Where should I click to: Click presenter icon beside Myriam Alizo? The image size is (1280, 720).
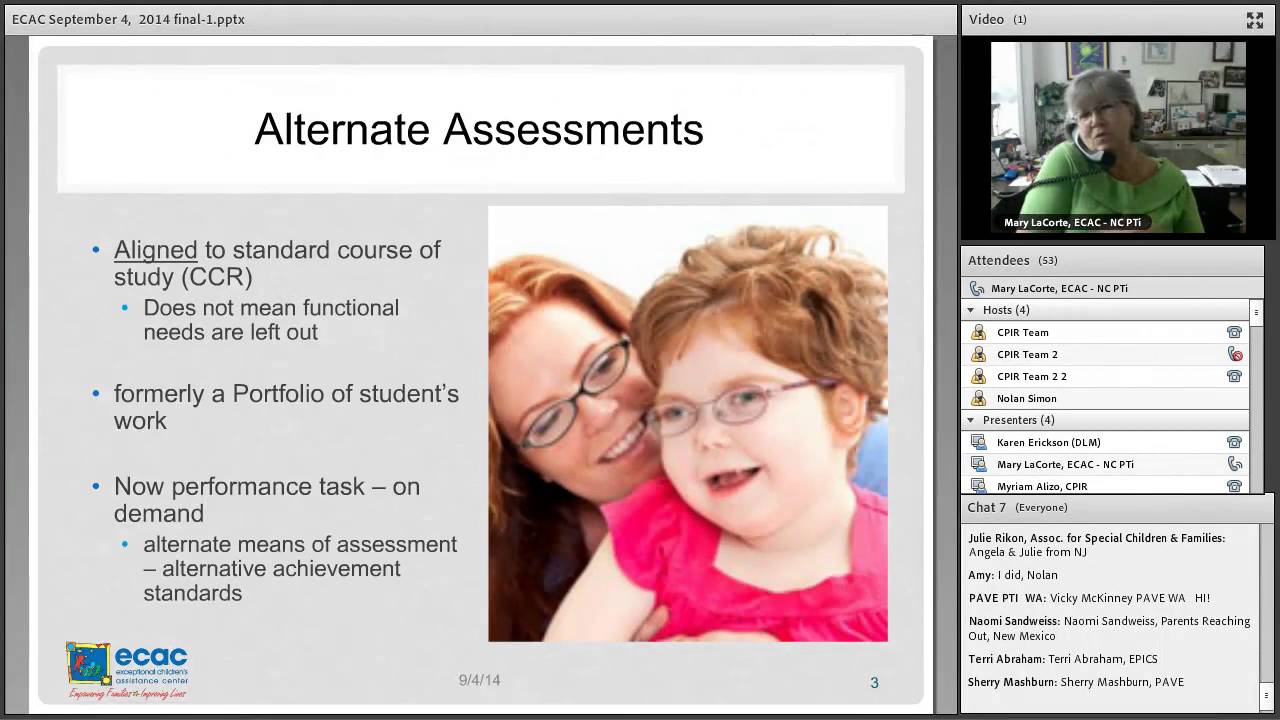pos(978,486)
